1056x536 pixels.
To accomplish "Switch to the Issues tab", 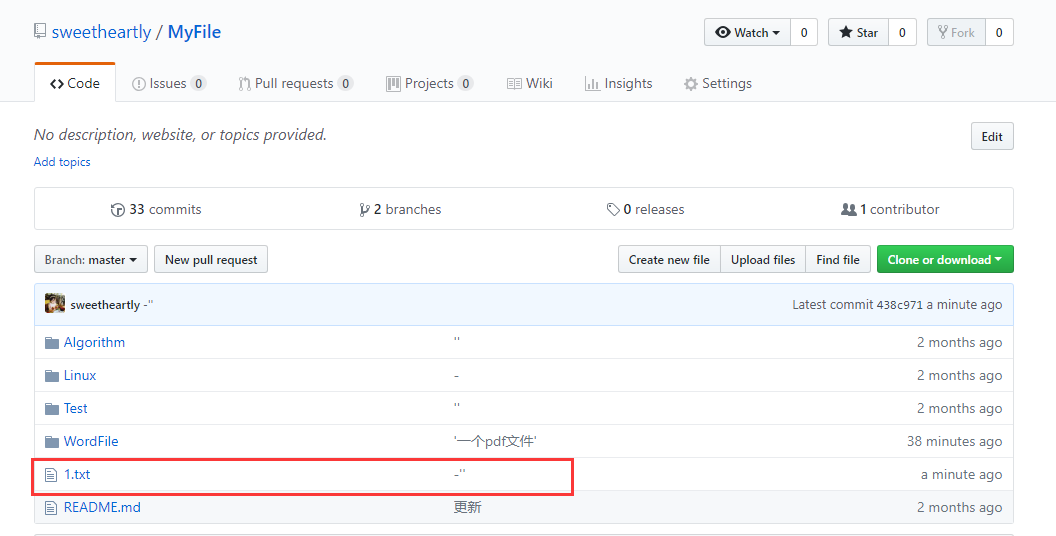I will [168, 83].
